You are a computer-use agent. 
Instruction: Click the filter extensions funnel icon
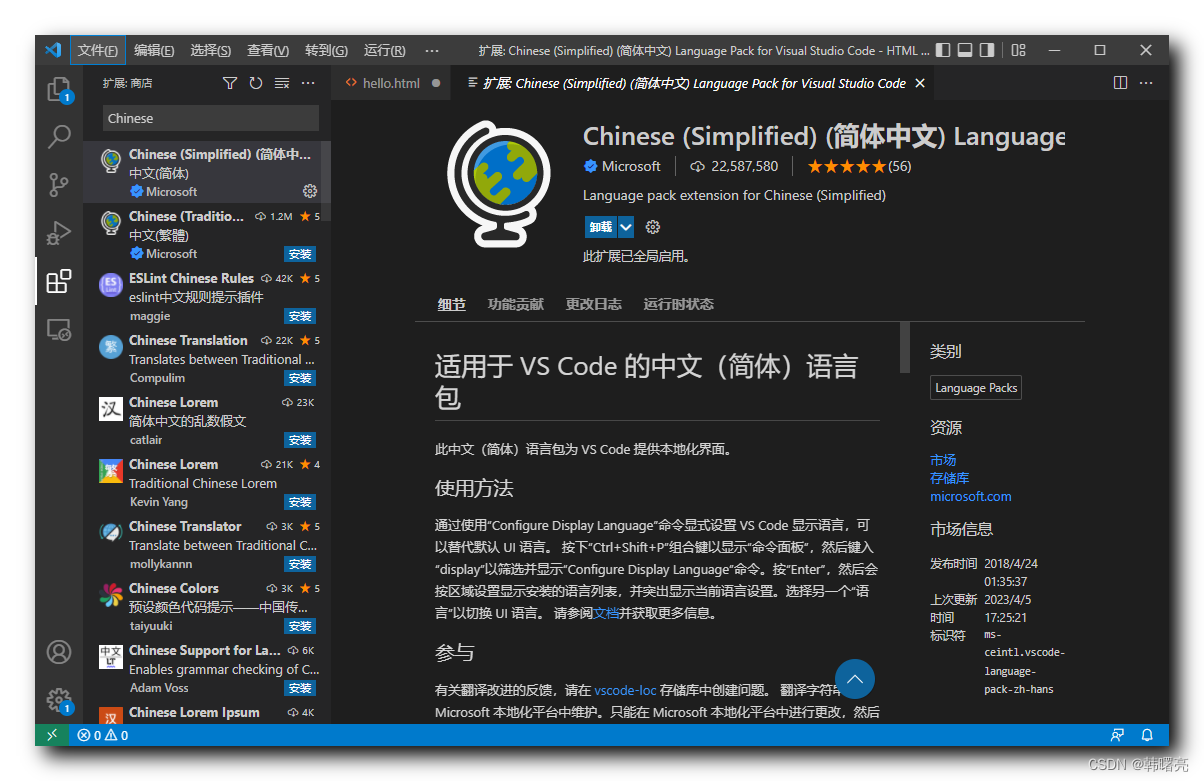[x=230, y=83]
